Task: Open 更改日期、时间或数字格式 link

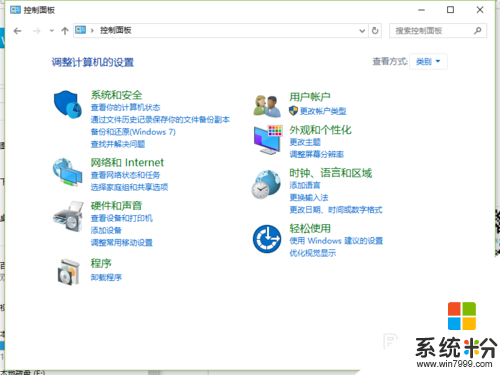Action: point(336,210)
